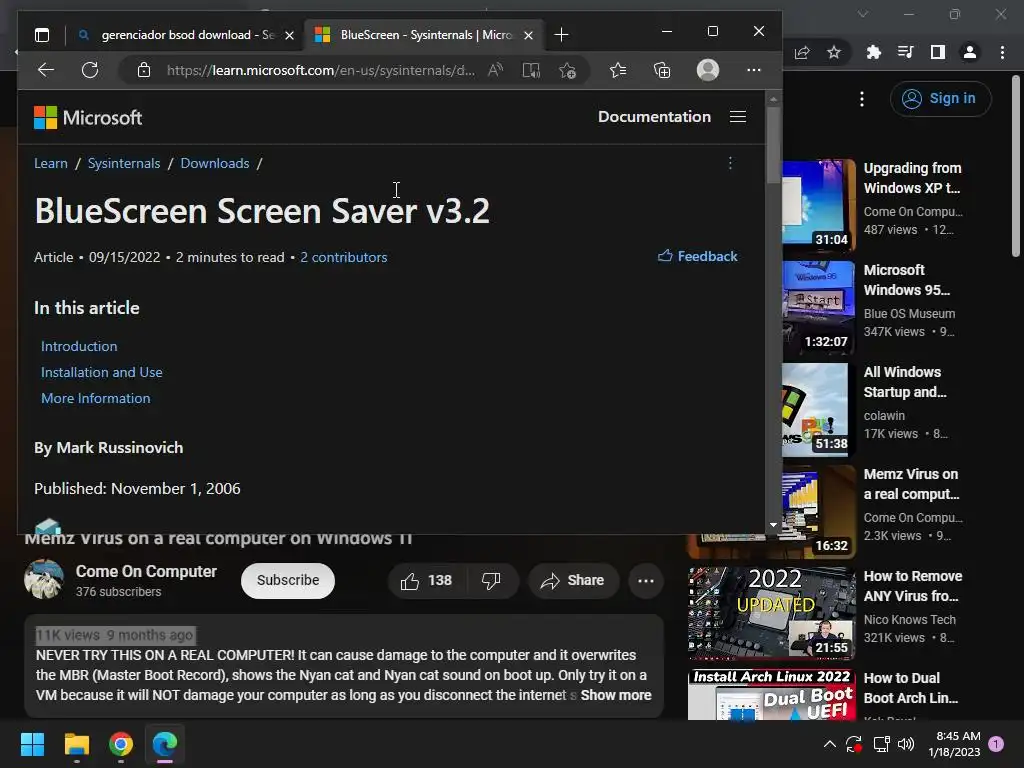Open the 2 contributors link
Viewport: 1024px width, 768px height.
[344, 257]
